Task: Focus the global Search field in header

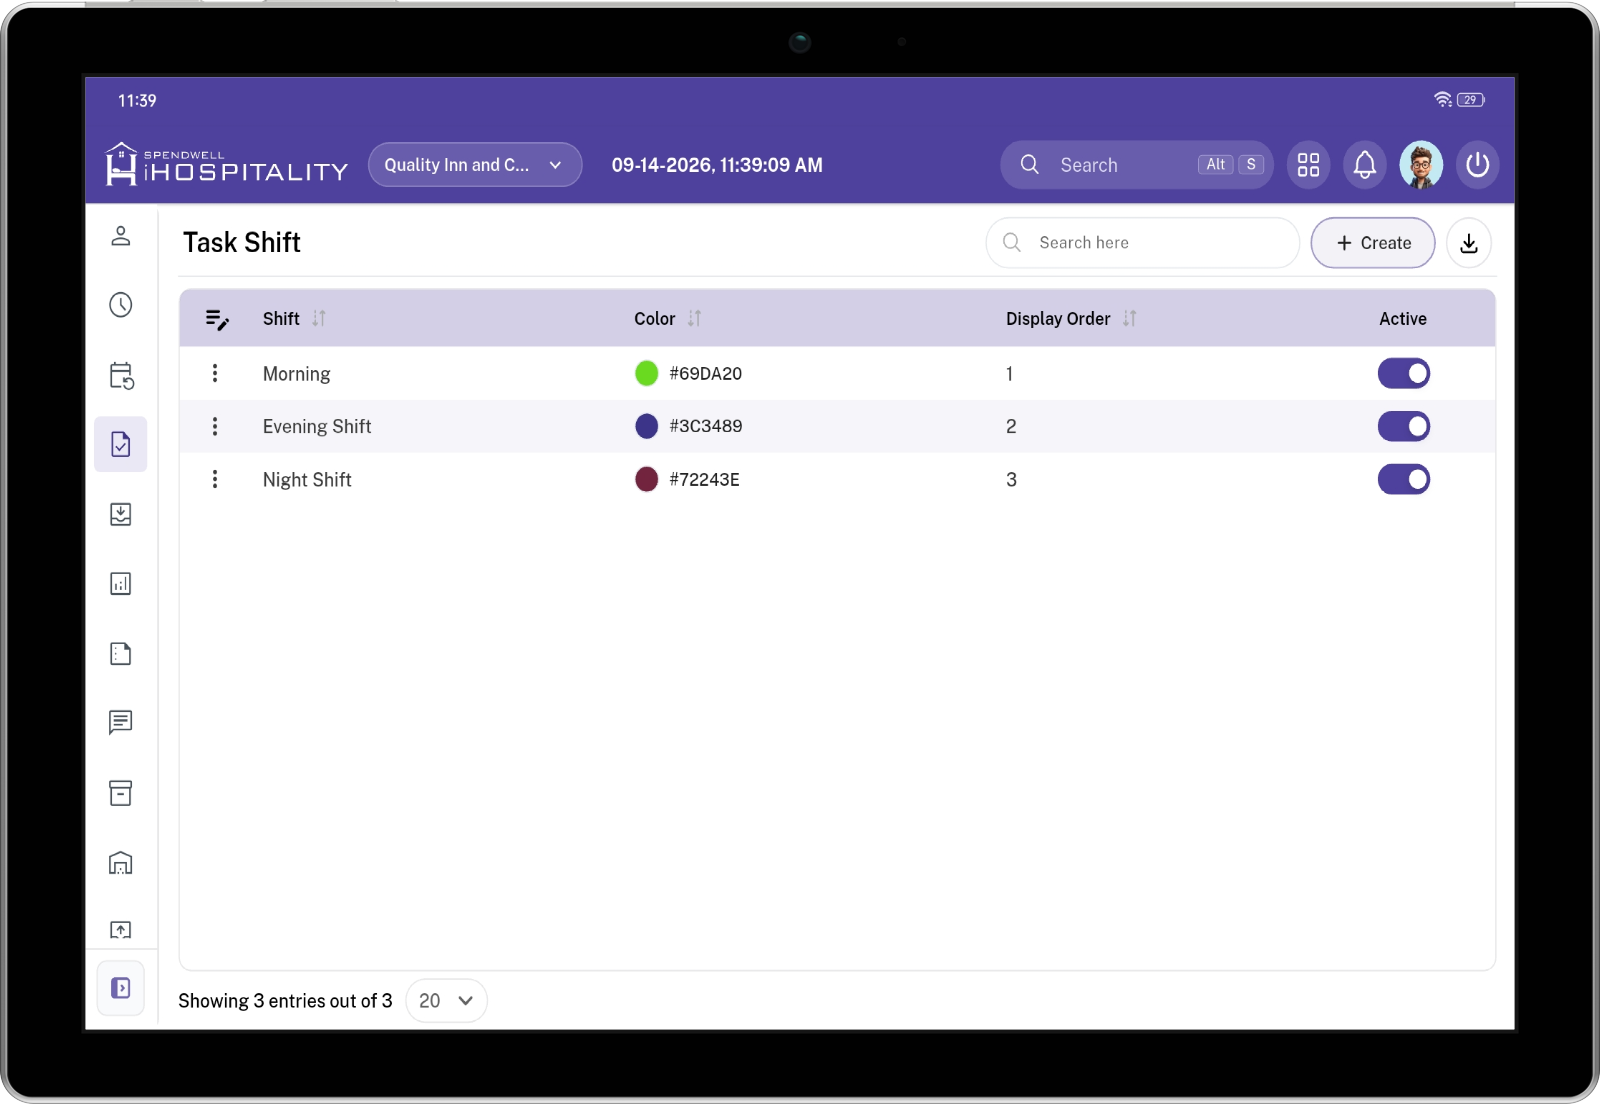Action: click(x=1137, y=165)
